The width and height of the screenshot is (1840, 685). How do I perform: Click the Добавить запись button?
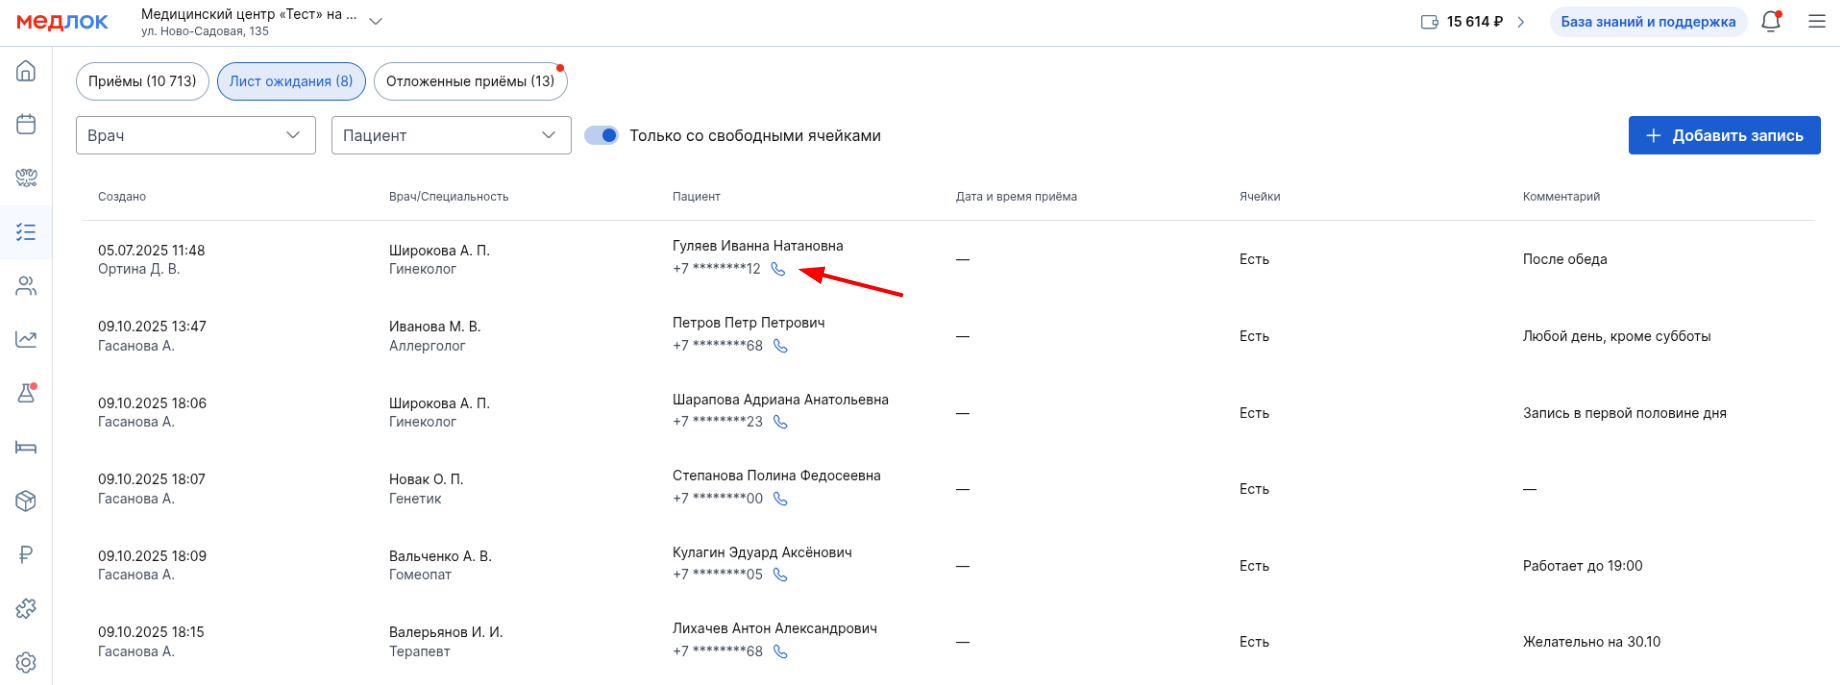(1724, 135)
